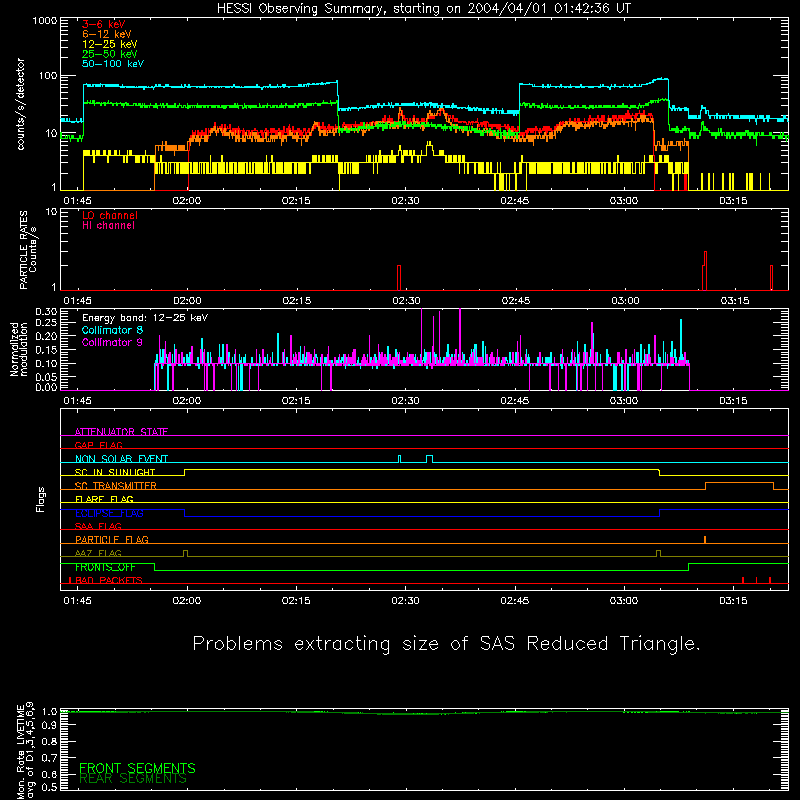Select the REAR SEGMENTS legend entry
The width and height of the screenshot is (800, 800).
point(133,779)
